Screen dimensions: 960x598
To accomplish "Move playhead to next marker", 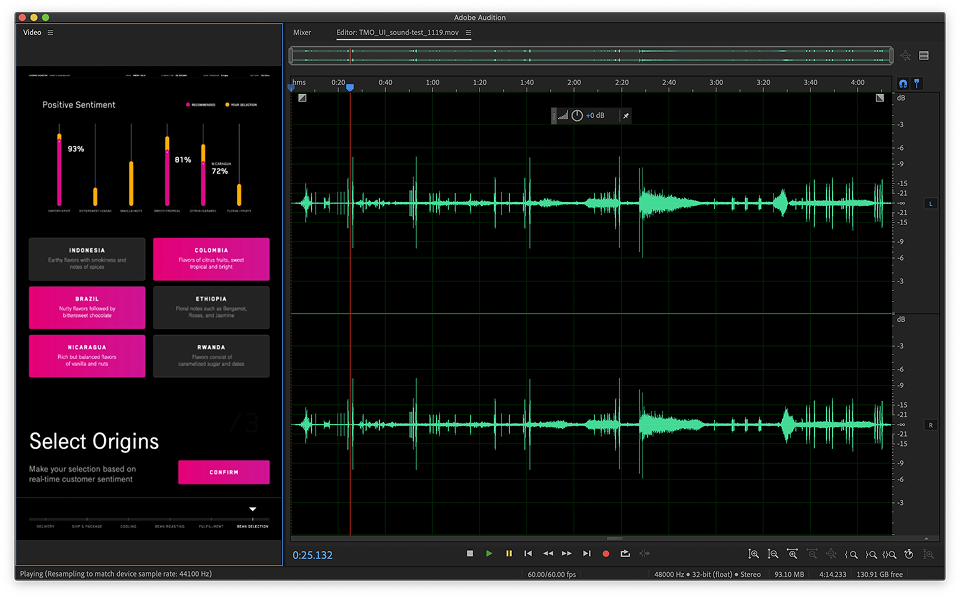I will pos(587,554).
